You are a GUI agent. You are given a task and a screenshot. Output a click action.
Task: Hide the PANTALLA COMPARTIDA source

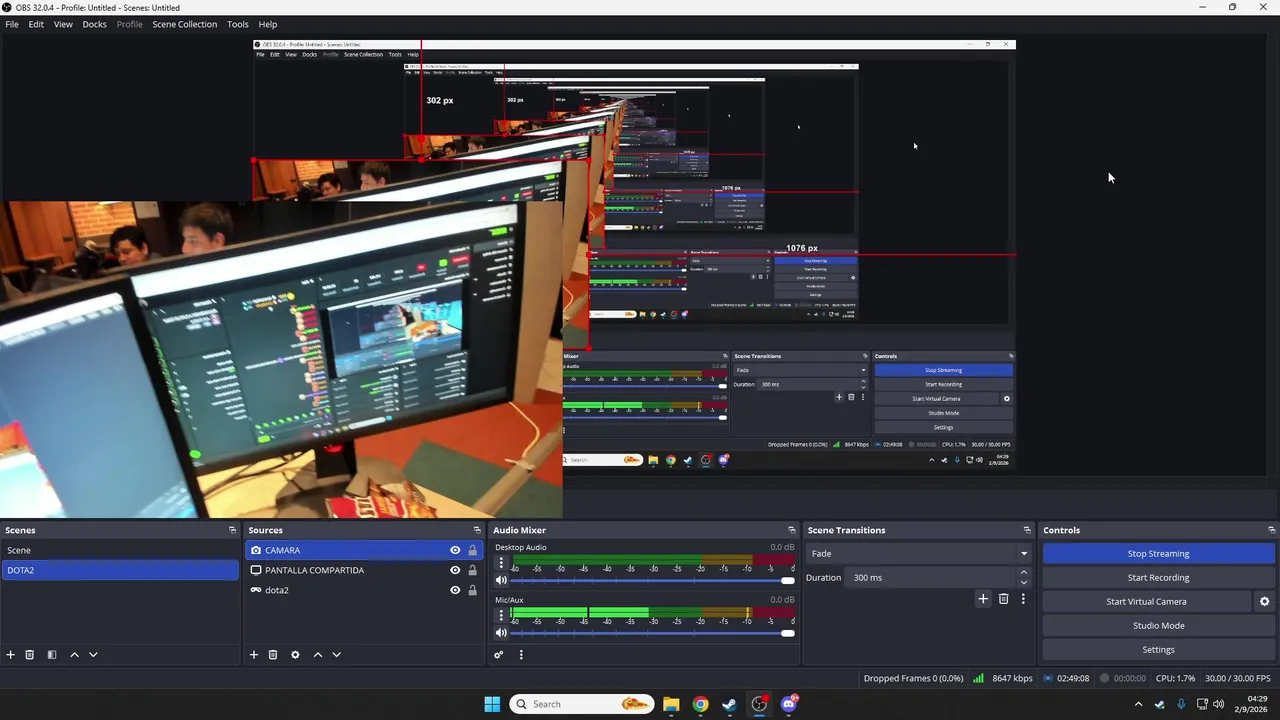455,570
